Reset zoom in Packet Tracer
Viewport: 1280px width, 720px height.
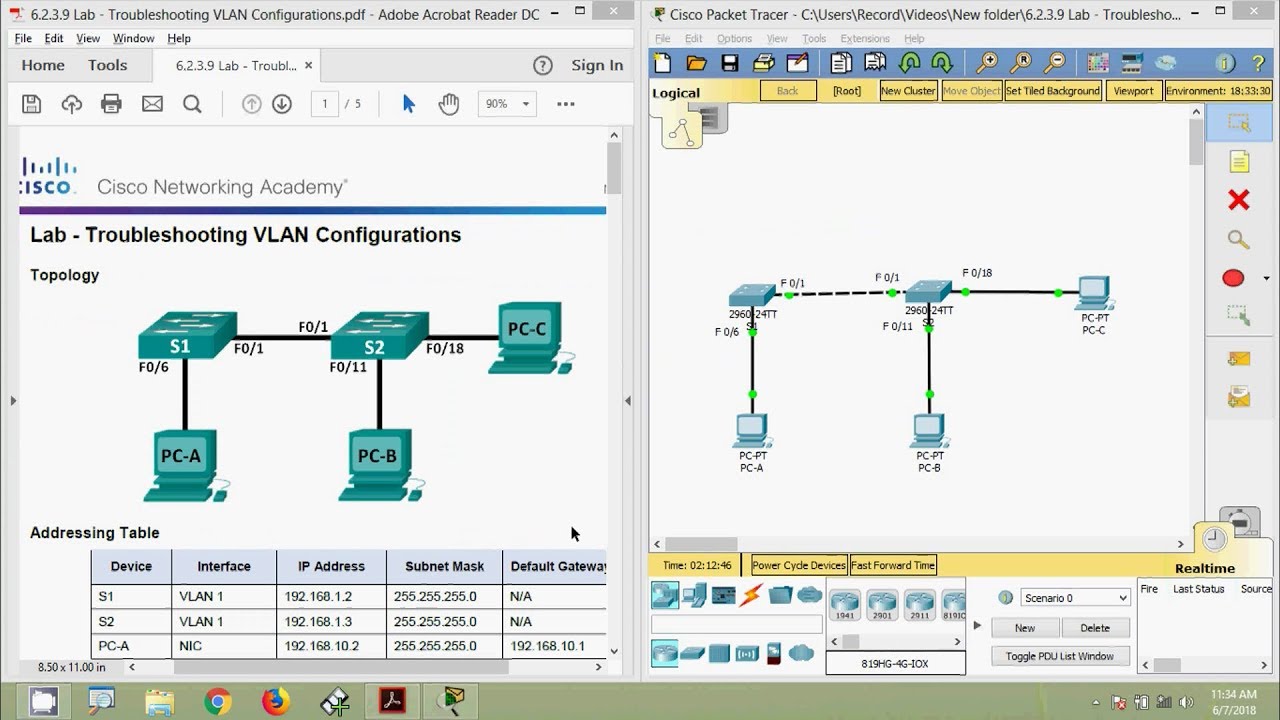coord(1021,63)
